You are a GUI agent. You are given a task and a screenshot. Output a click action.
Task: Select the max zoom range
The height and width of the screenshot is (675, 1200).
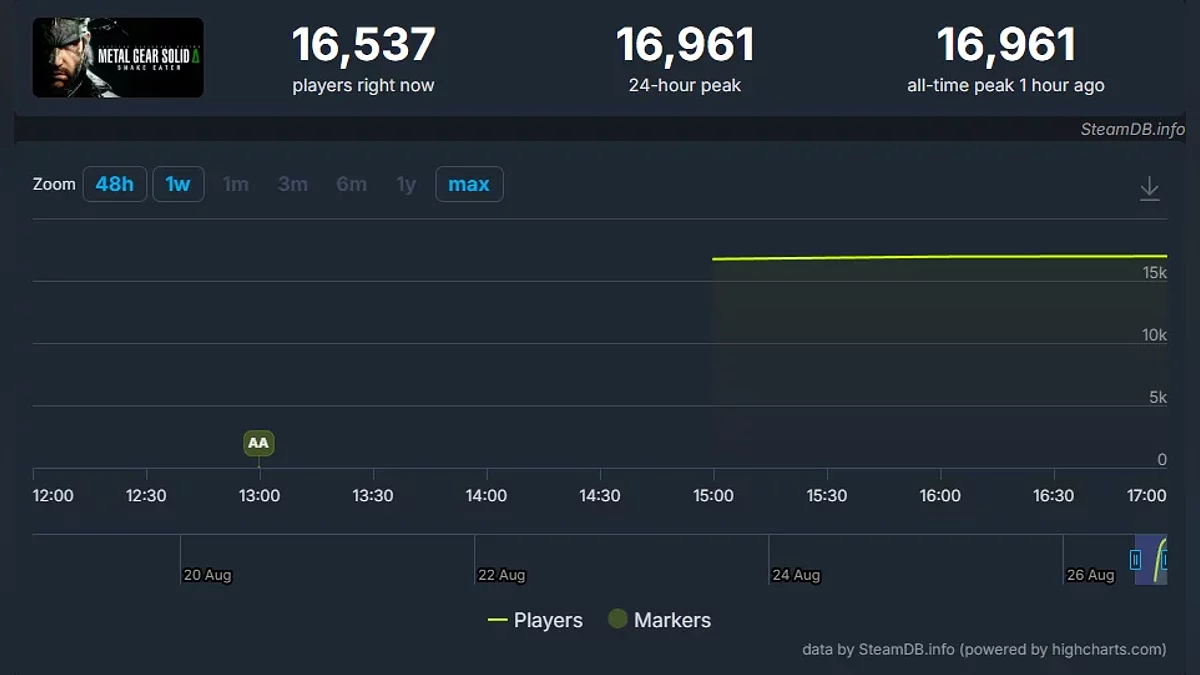[469, 184]
